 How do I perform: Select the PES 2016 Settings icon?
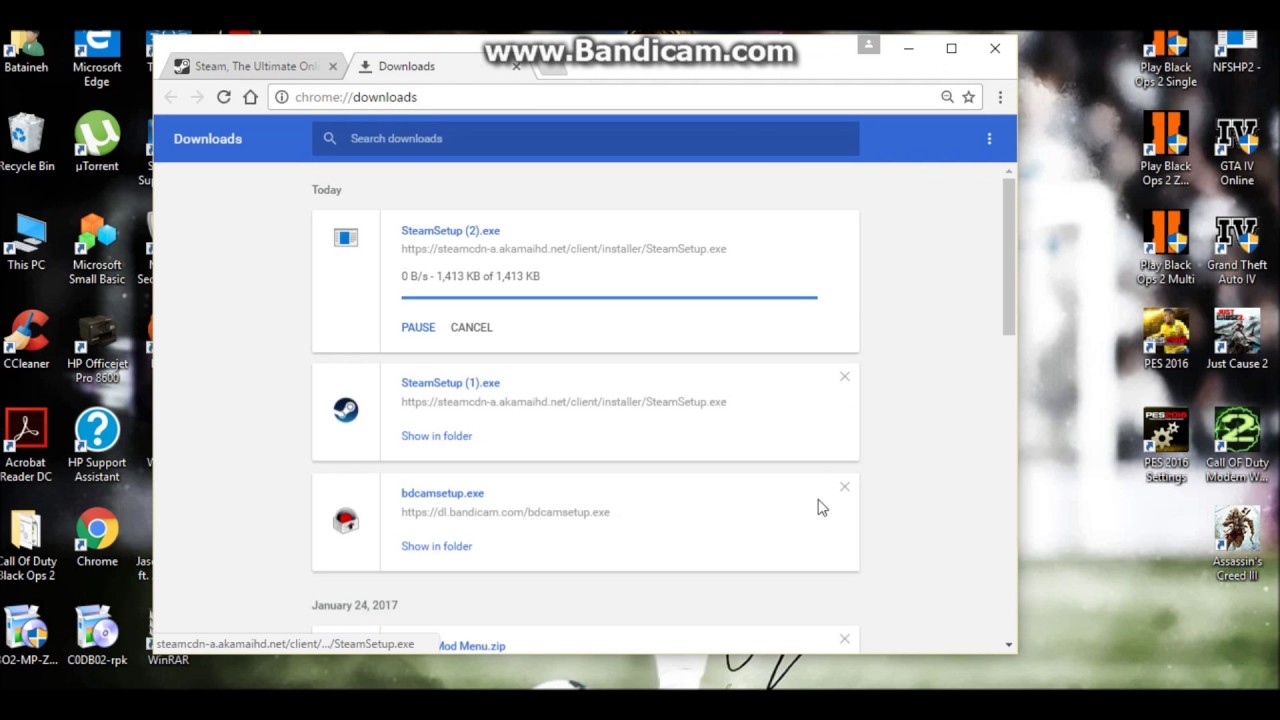pyautogui.click(x=1166, y=445)
